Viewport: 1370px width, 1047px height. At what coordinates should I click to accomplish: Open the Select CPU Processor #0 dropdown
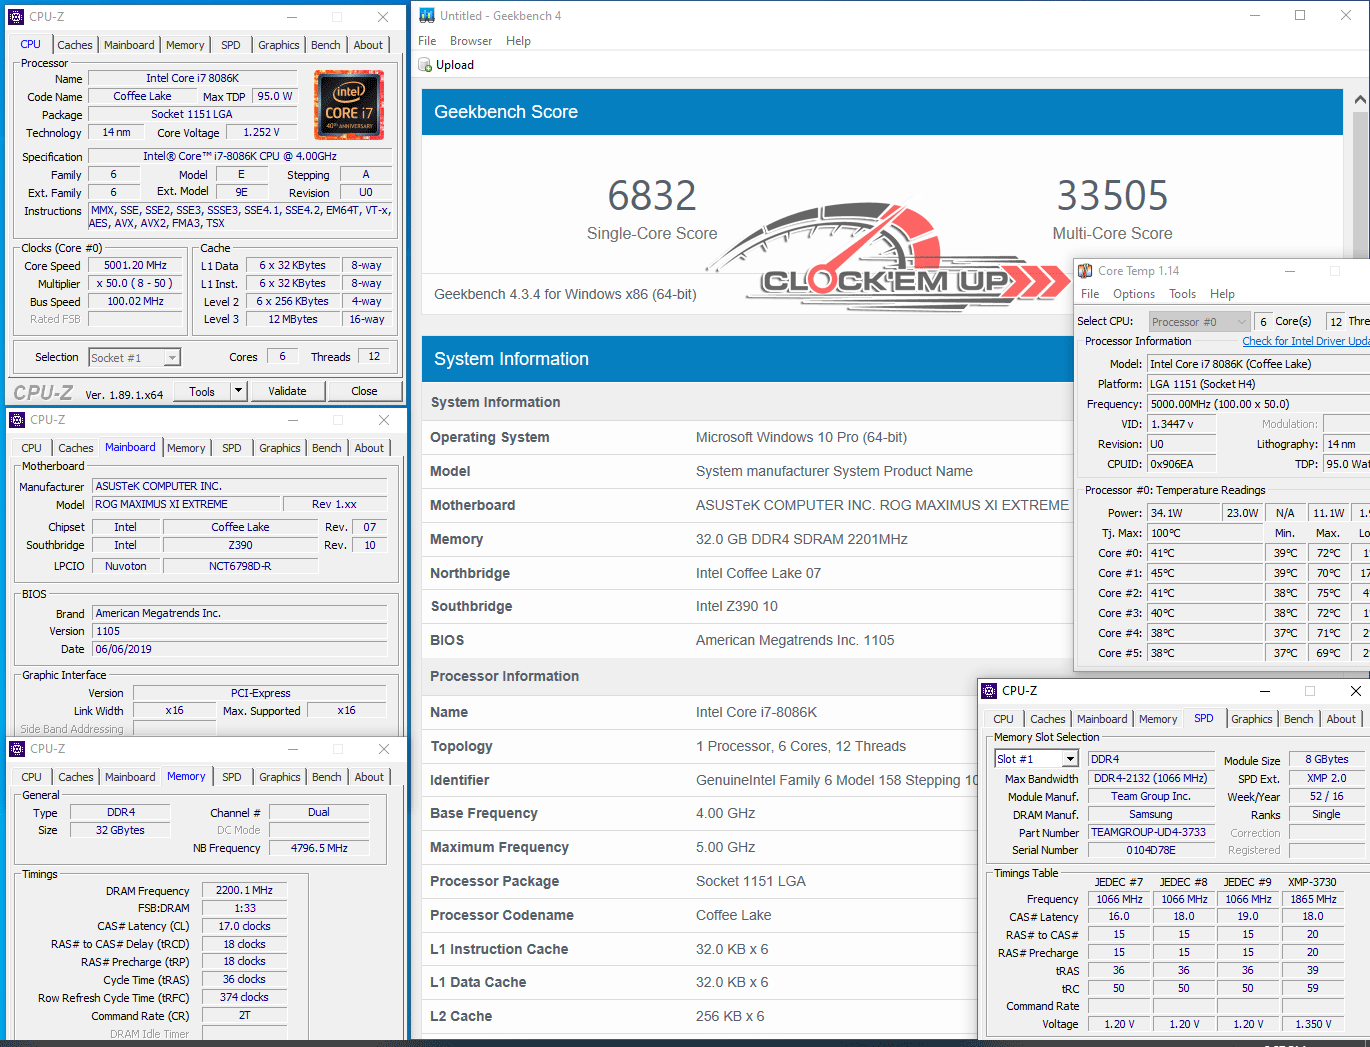pyautogui.click(x=1241, y=322)
